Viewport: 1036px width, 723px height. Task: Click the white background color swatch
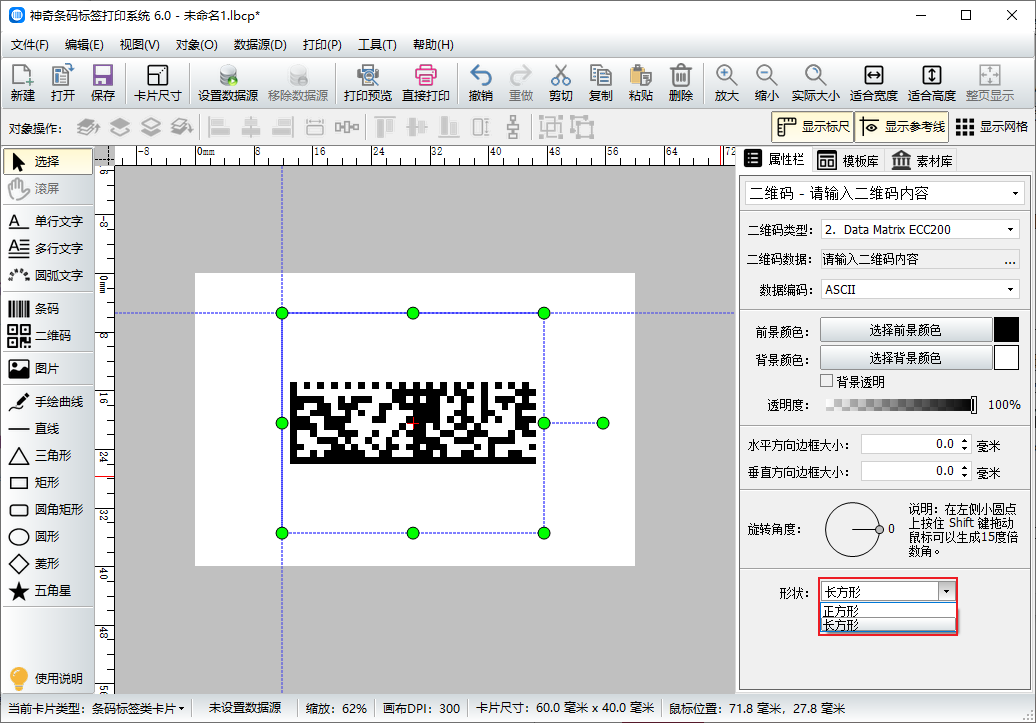(x=1006, y=358)
